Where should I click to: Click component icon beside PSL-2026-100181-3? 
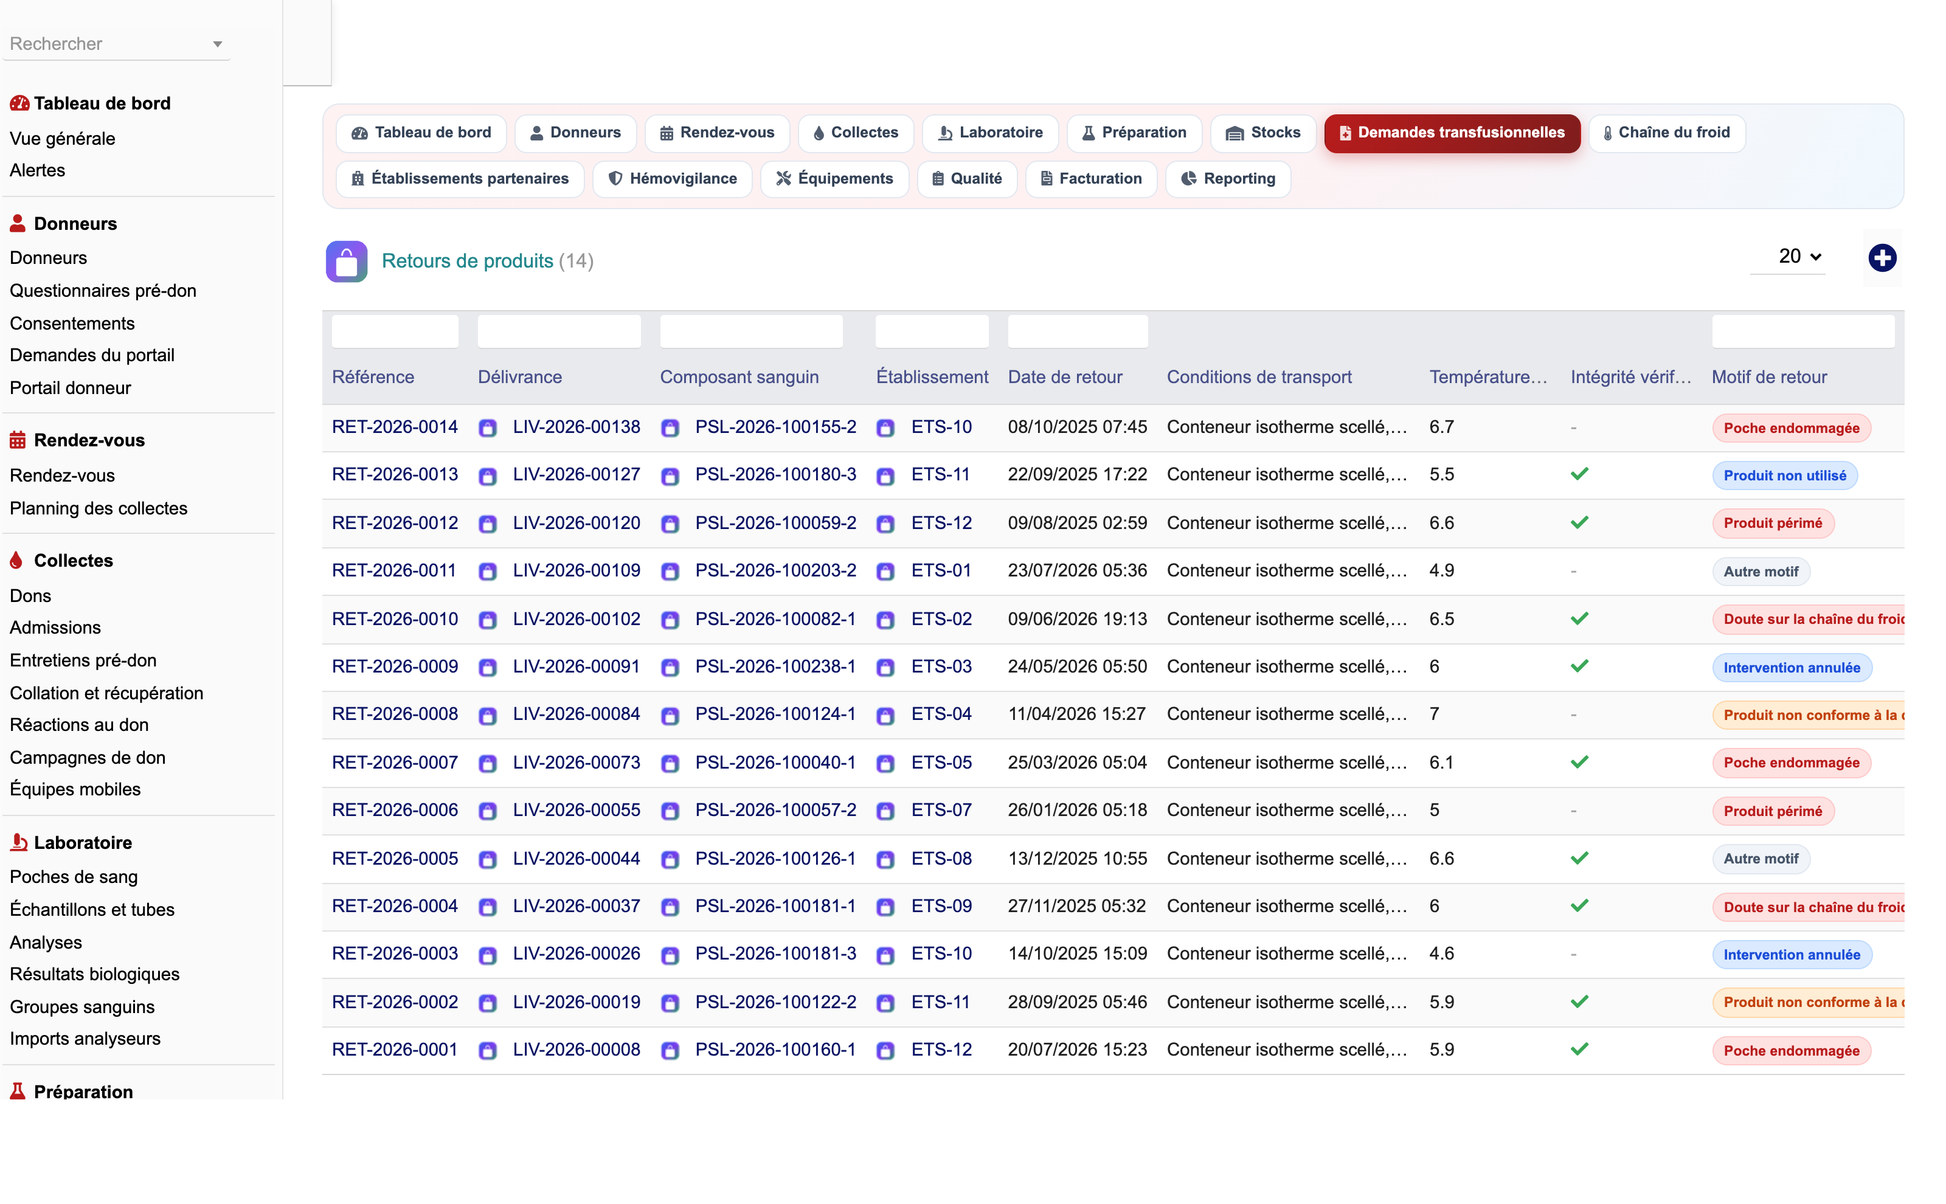click(x=670, y=955)
